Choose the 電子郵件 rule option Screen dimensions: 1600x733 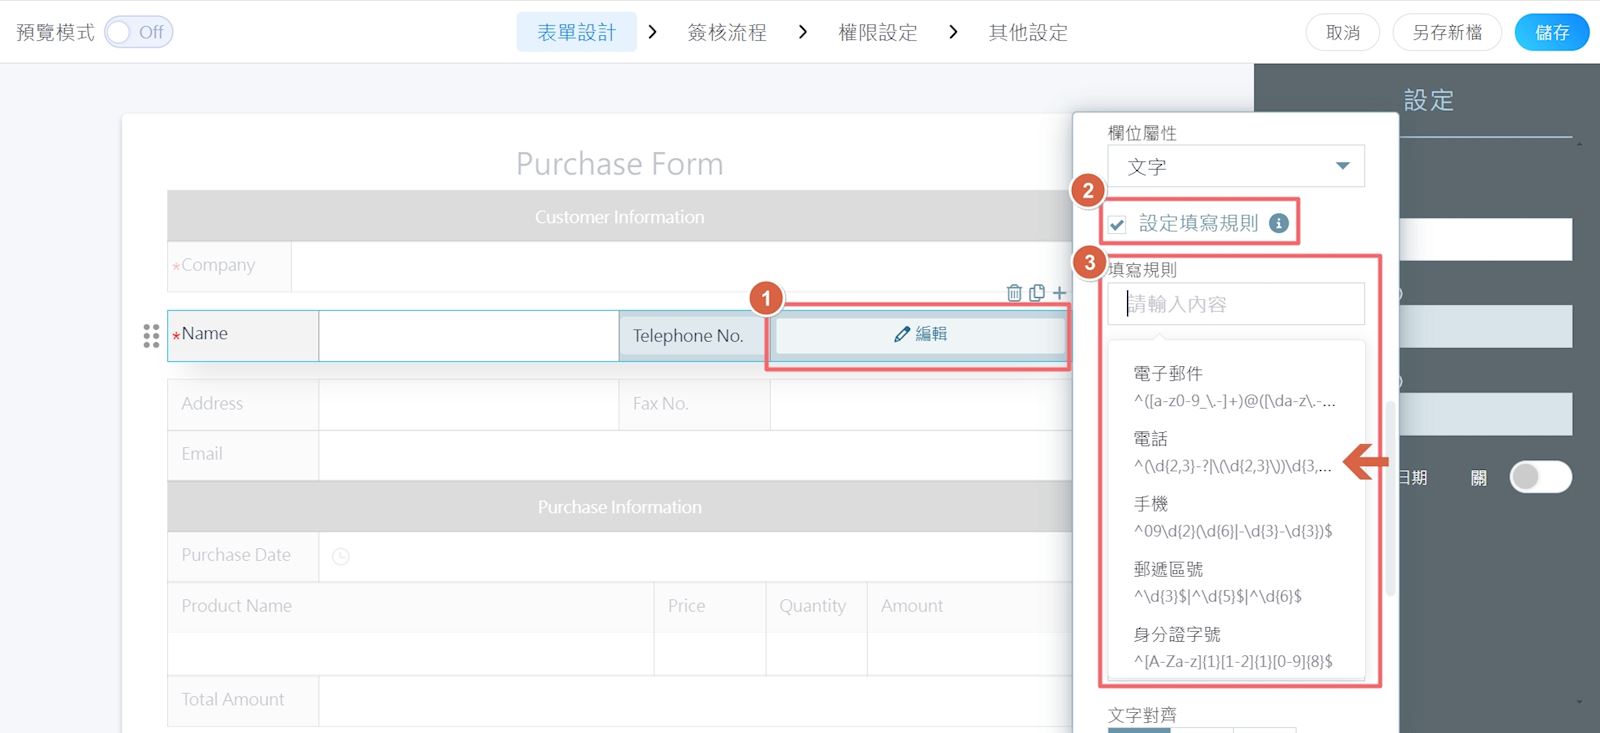click(x=1232, y=387)
